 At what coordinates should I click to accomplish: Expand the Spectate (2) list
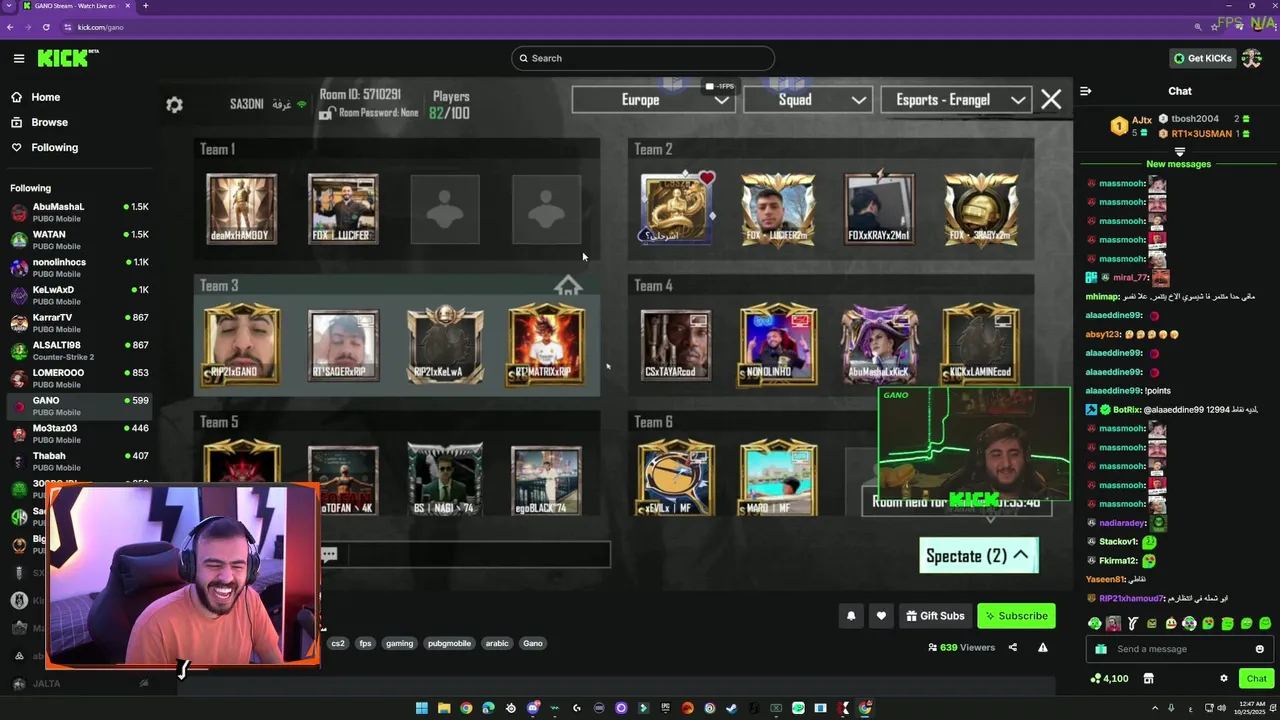point(979,556)
